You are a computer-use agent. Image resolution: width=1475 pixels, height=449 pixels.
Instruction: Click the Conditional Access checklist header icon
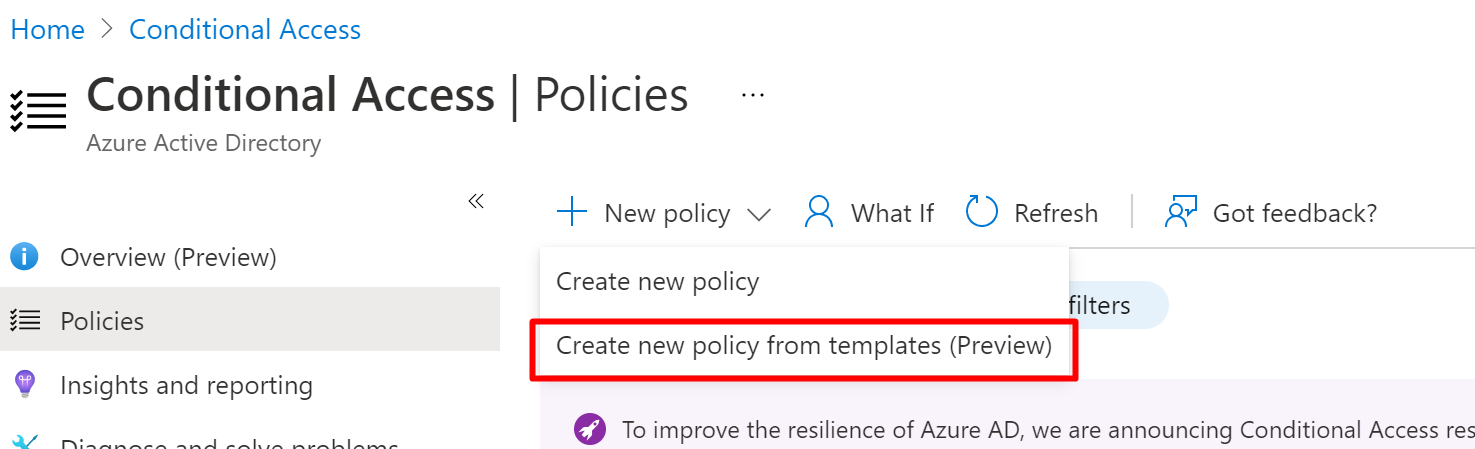click(x=38, y=110)
